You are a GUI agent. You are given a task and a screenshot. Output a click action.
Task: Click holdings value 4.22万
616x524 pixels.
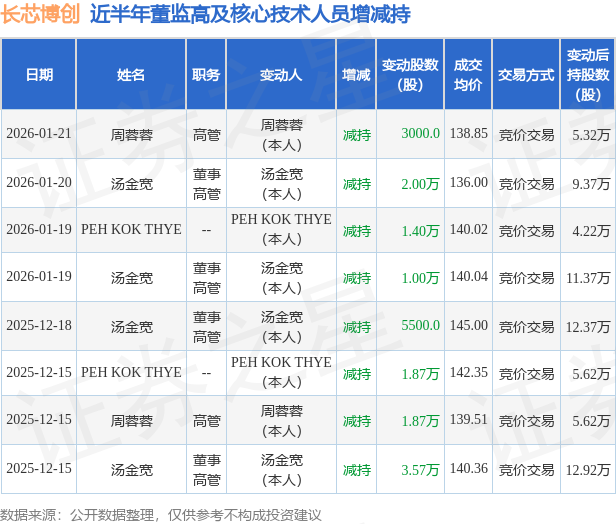click(x=591, y=231)
